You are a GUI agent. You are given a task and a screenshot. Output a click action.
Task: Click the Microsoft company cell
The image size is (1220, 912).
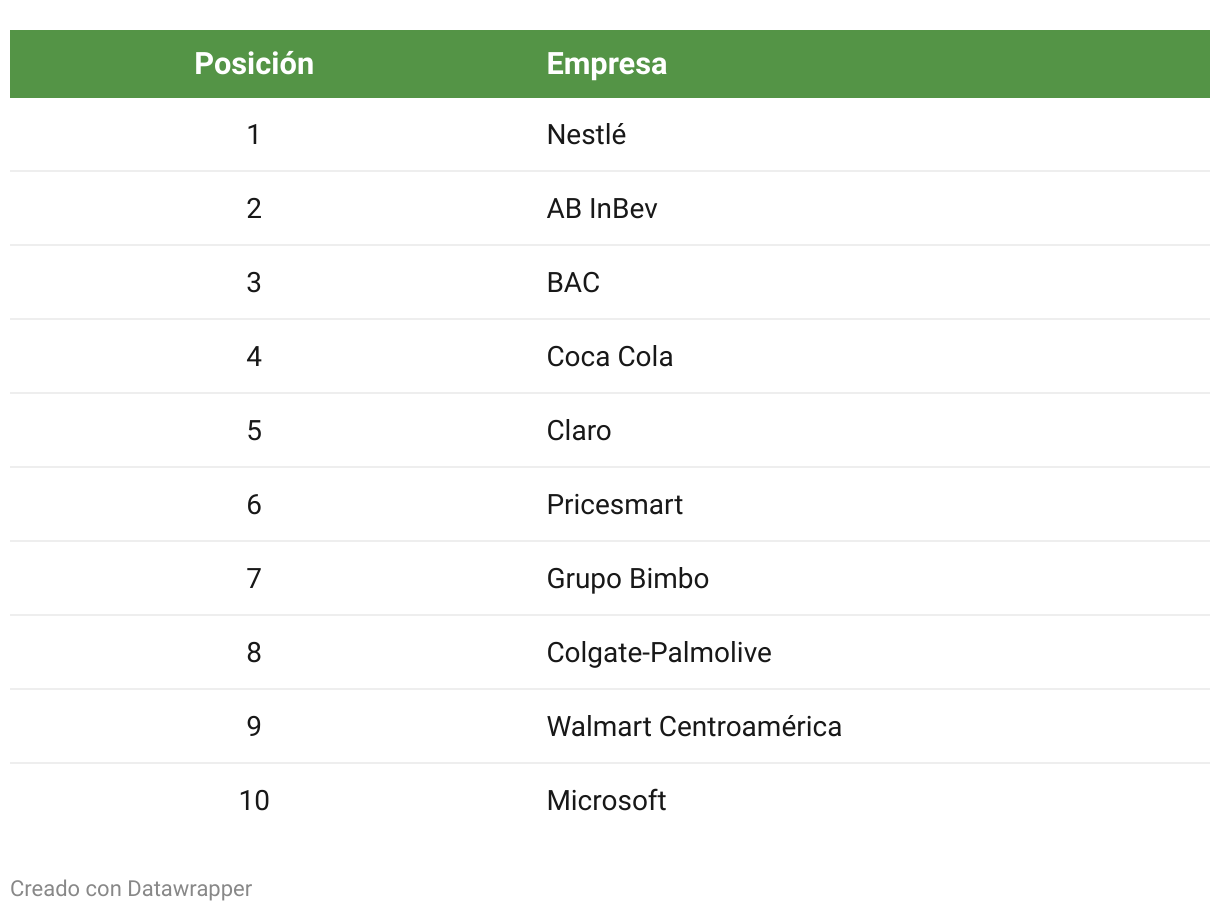(606, 801)
